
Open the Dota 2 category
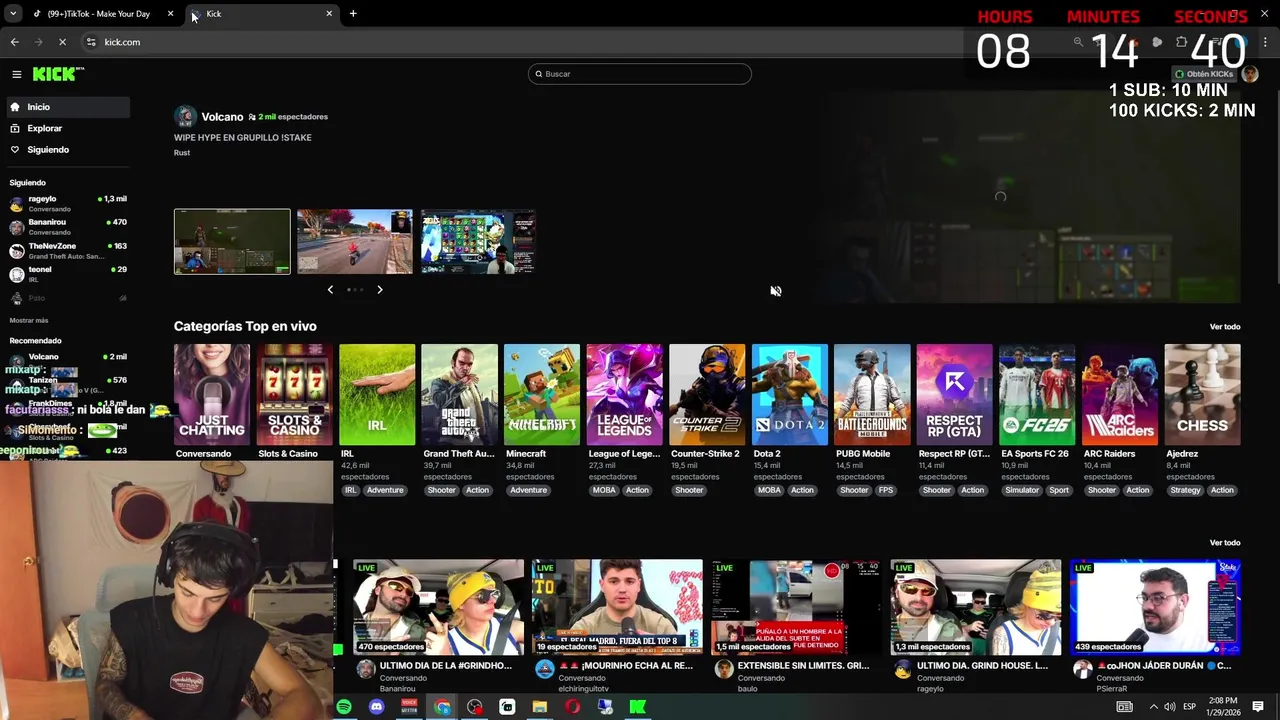pyautogui.click(x=790, y=395)
